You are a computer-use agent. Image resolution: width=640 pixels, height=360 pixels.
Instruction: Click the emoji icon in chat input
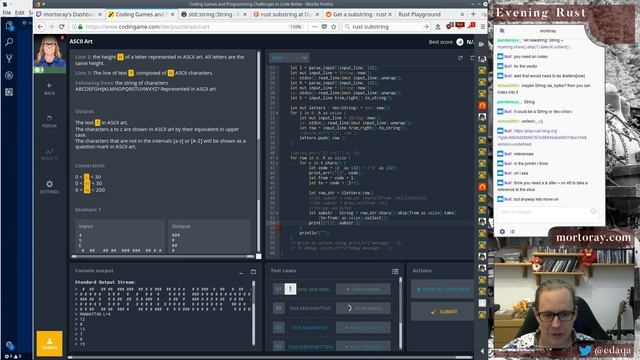point(593,211)
